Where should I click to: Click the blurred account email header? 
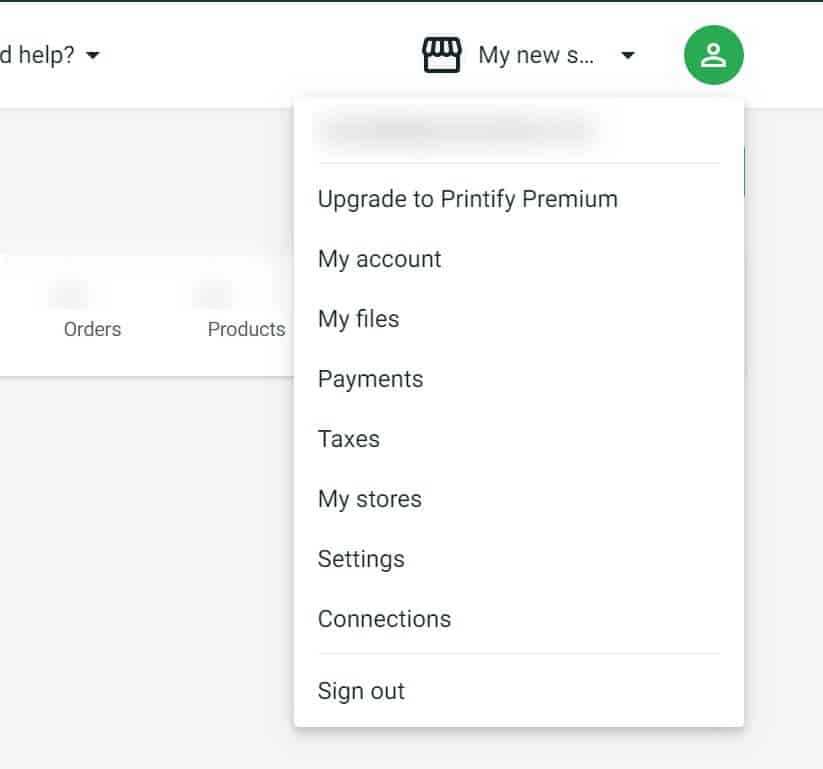click(458, 131)
